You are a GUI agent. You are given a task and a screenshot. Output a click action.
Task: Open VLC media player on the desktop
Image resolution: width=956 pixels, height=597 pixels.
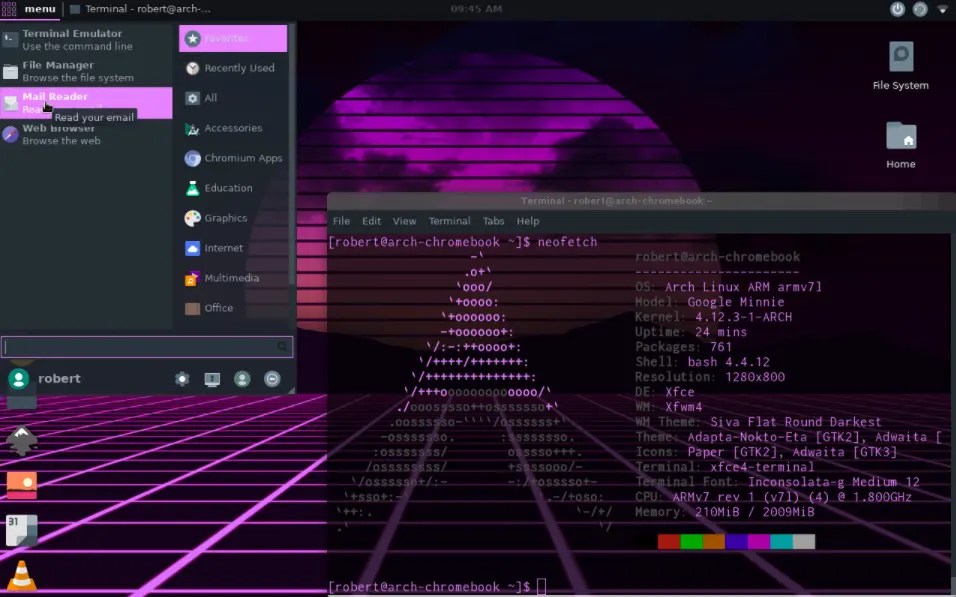[22, 575]
